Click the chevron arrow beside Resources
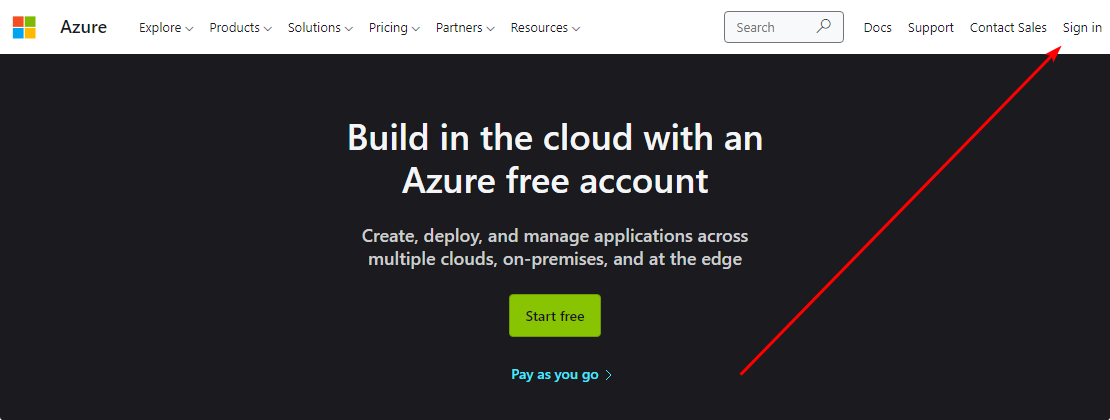This screenshot has width=1110, height=420. 575,29
